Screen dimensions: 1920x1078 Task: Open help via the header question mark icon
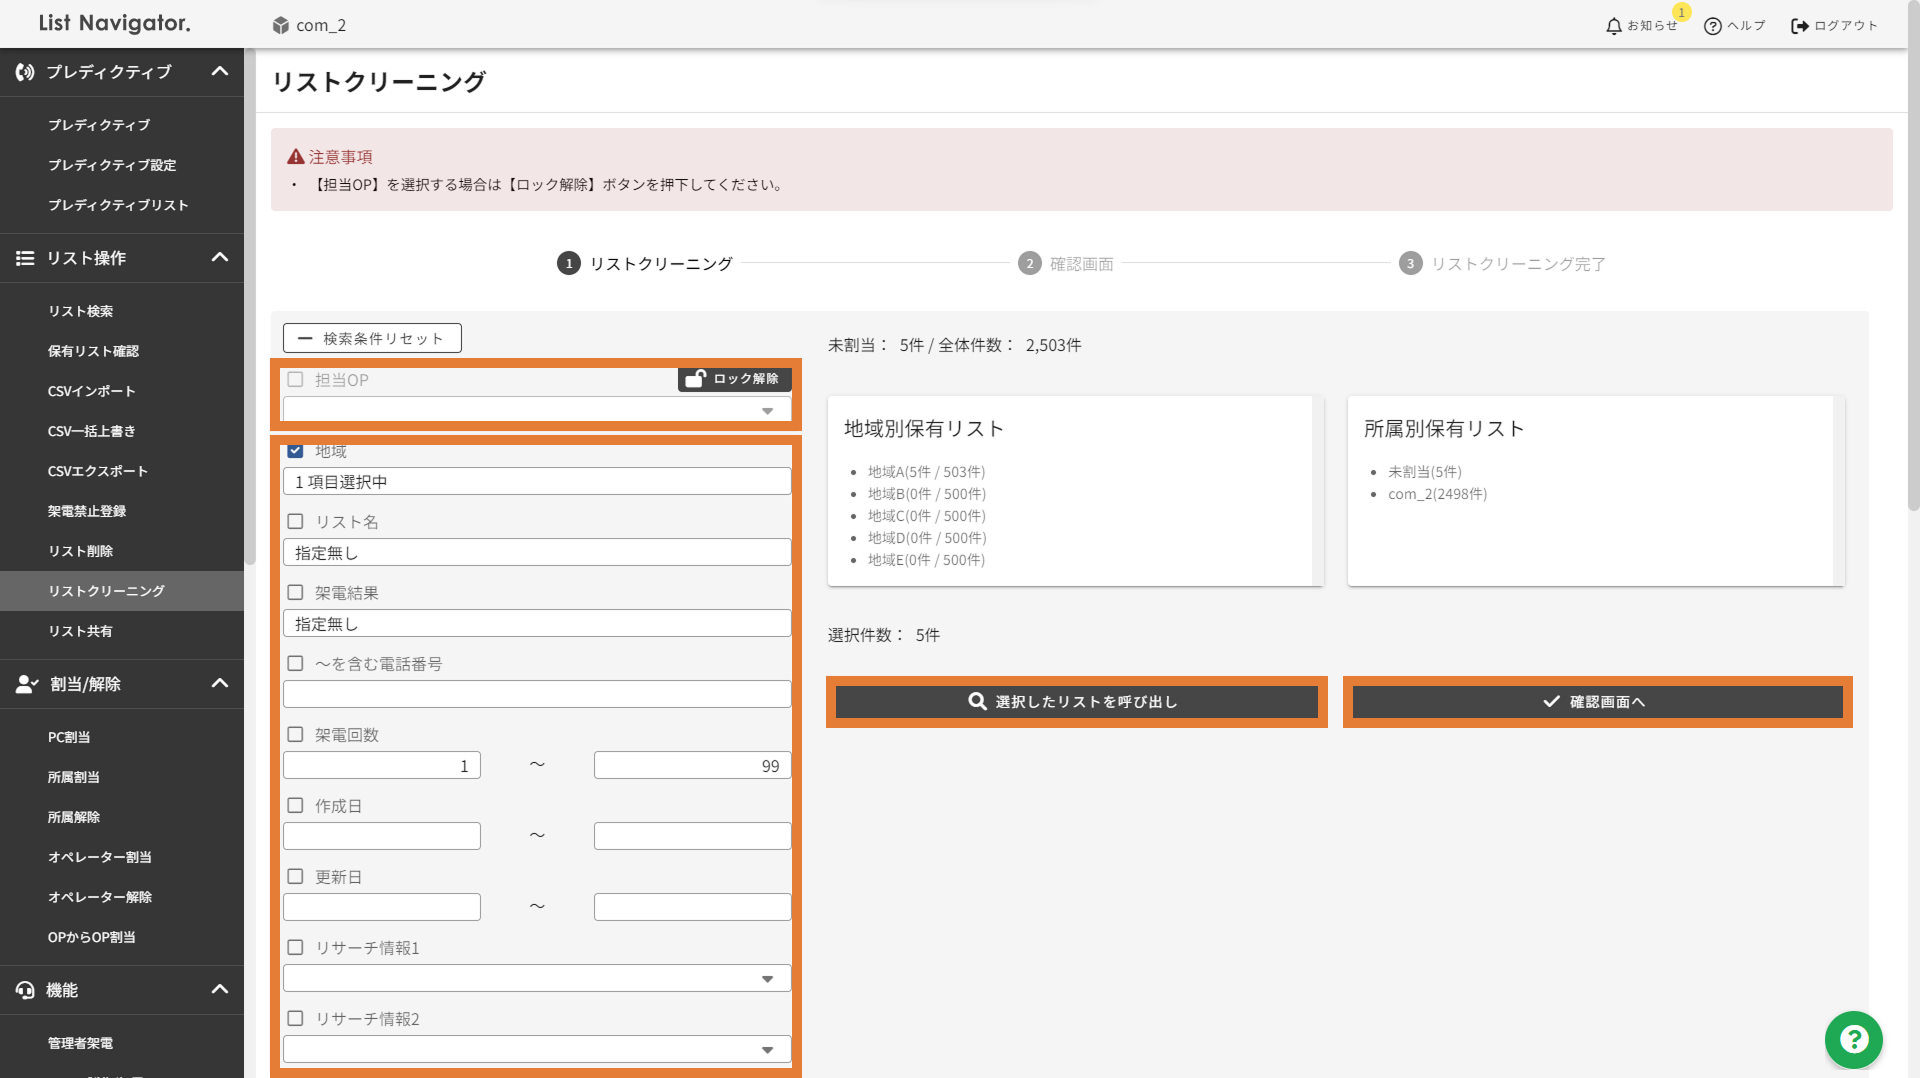point(1712,26)
